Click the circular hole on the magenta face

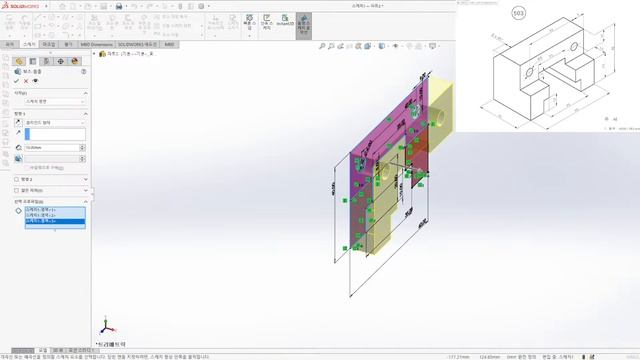click(x=415, y=110)
